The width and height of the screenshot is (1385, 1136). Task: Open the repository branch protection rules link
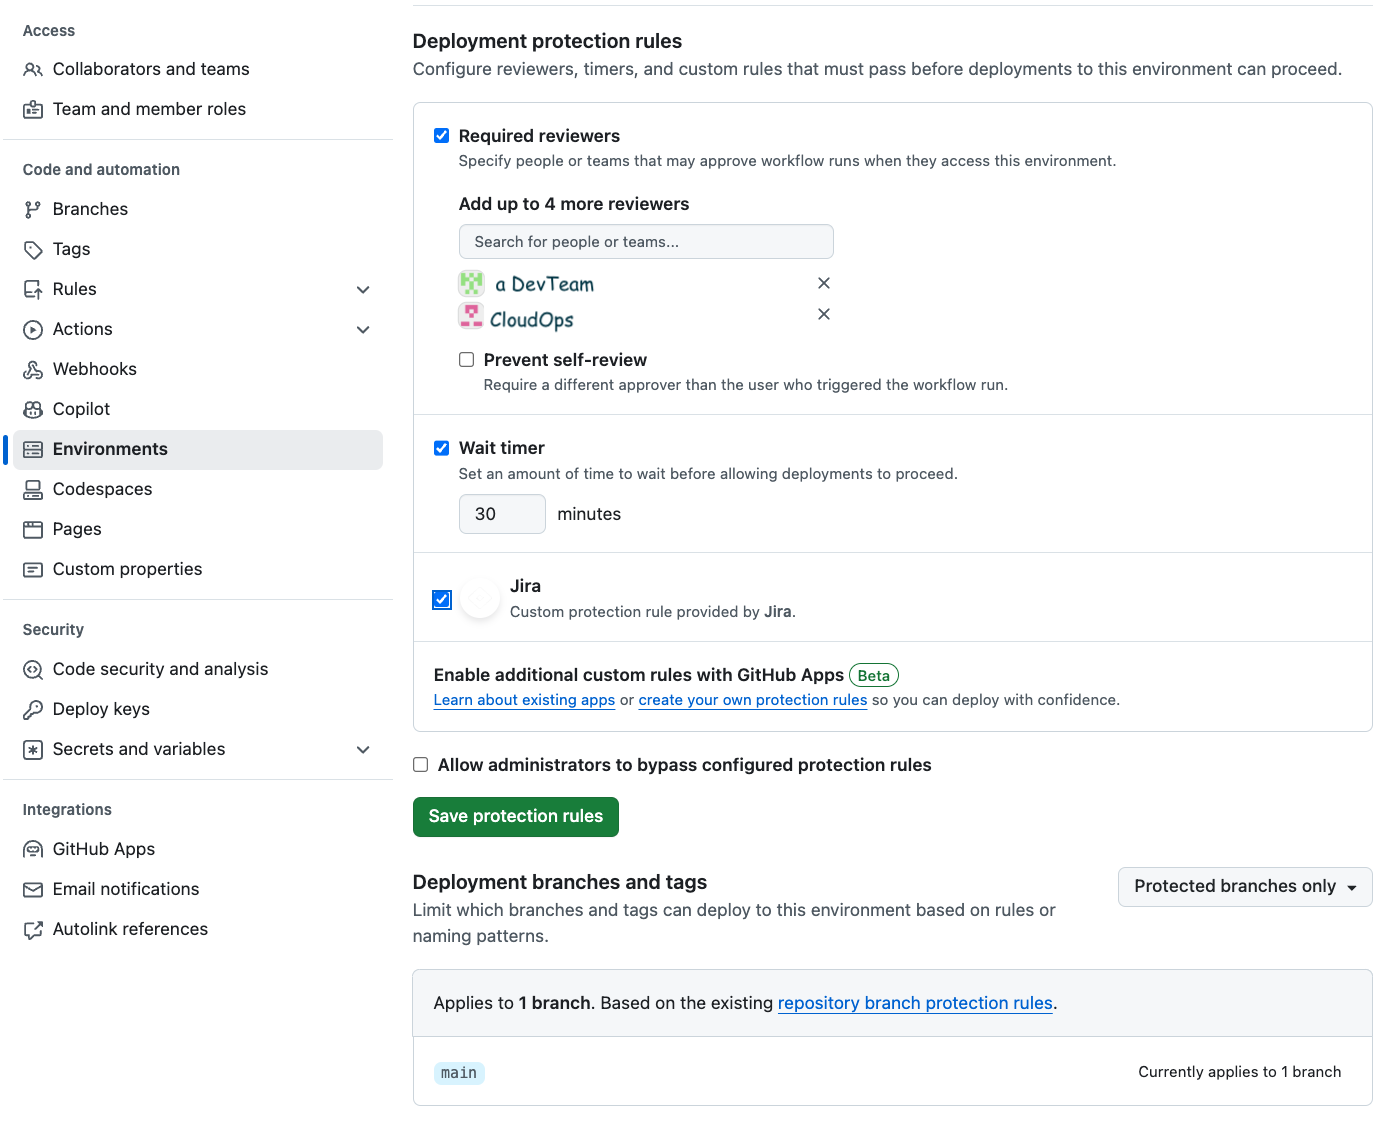pos(914,1003)
